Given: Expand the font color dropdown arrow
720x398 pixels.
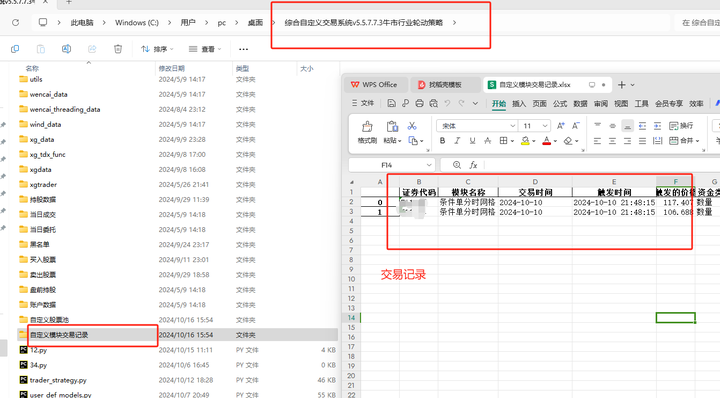Looking at the screenshot, I should pos(555,141).
